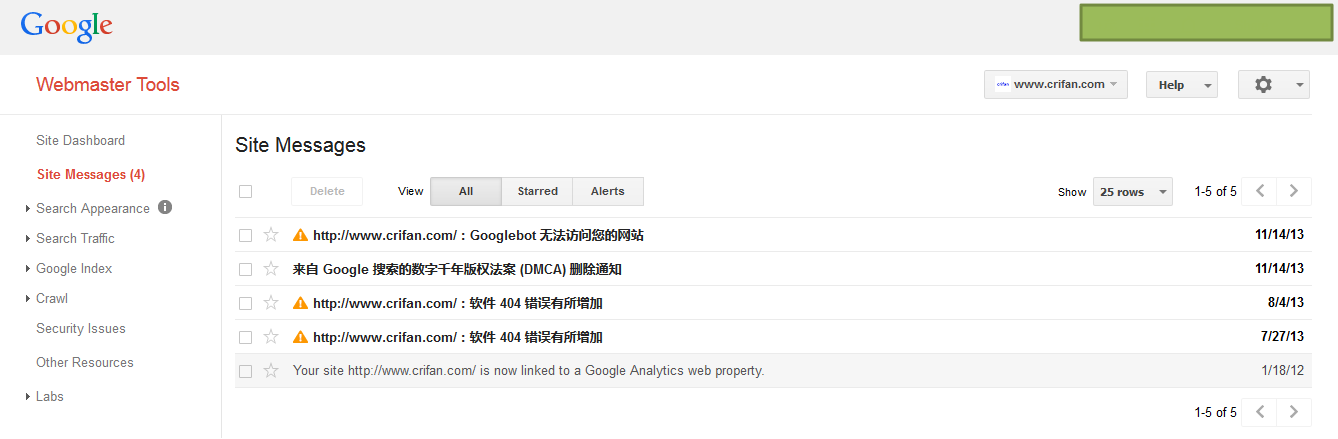The height and width of the screenshot is (439, 1338).
Task: Open the www.crifan.com site dropdown
Action: pyautogui.click(x=1055, y=85)
